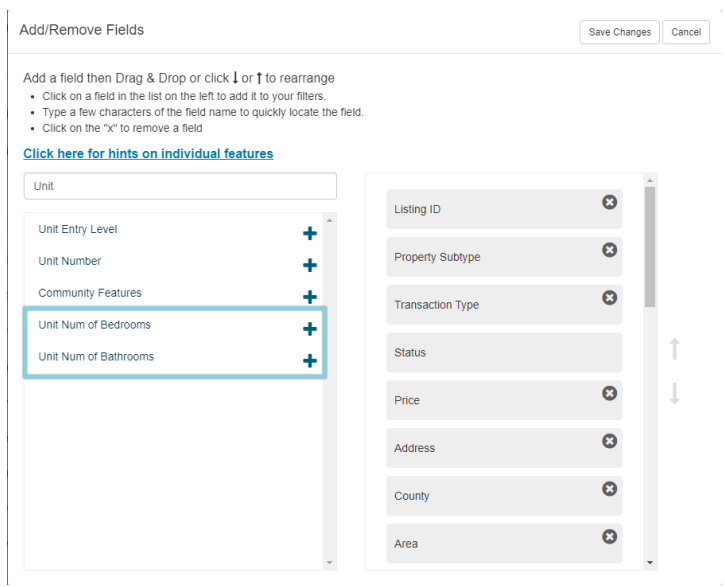Remove the Address field
The image size is (725, 587).
[x=609, y=441]
